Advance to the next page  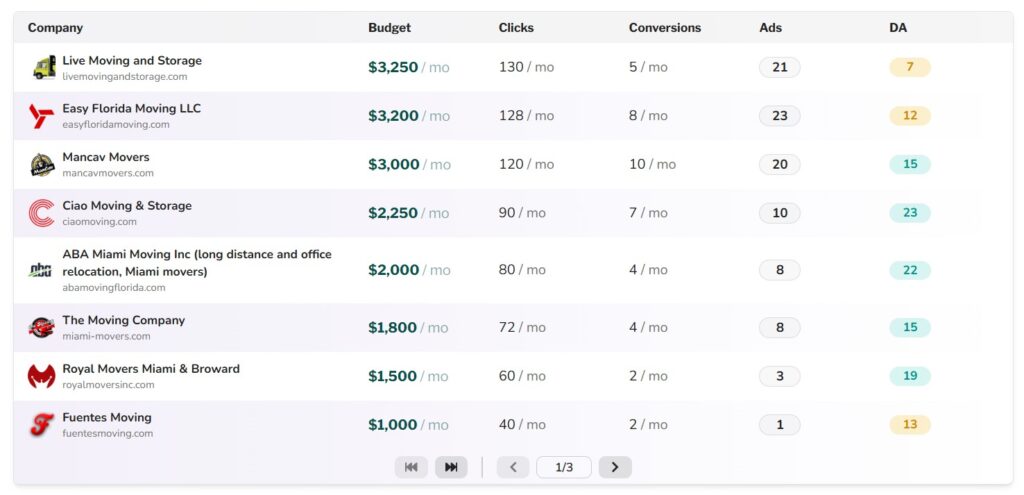pyautogui.click(x=615, y=467)
